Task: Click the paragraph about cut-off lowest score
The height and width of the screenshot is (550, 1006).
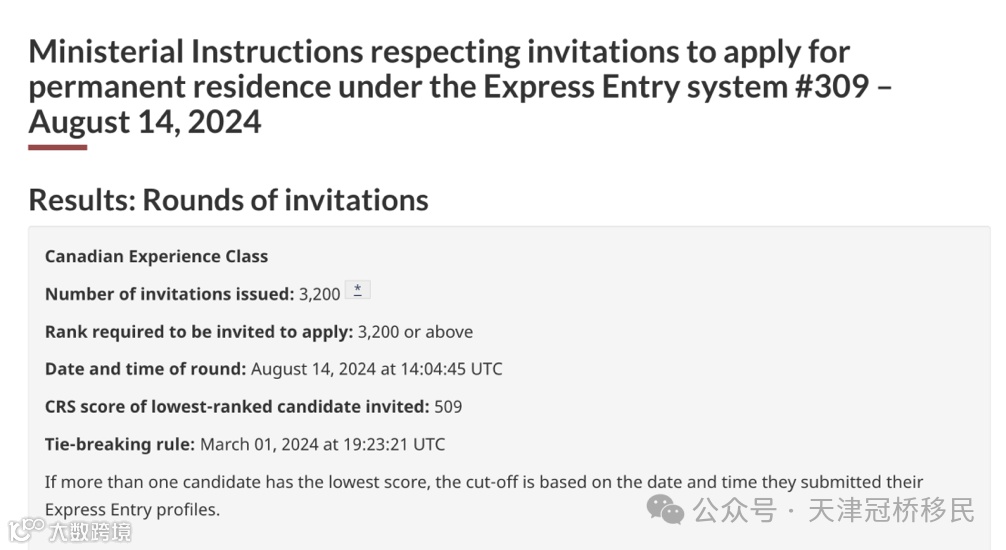Action: point(484,495)
